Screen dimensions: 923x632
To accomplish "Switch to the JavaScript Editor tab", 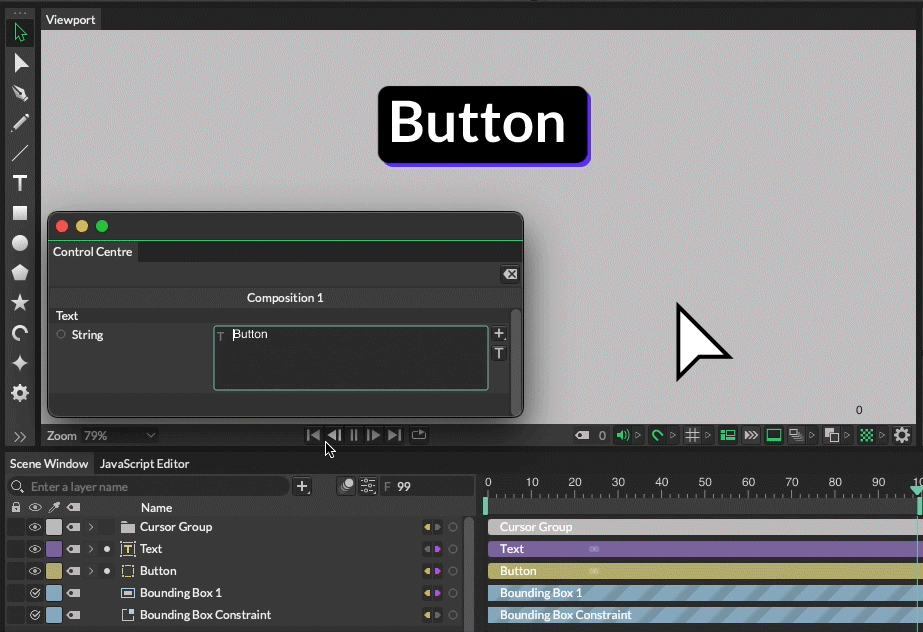I will click(142, 463).
